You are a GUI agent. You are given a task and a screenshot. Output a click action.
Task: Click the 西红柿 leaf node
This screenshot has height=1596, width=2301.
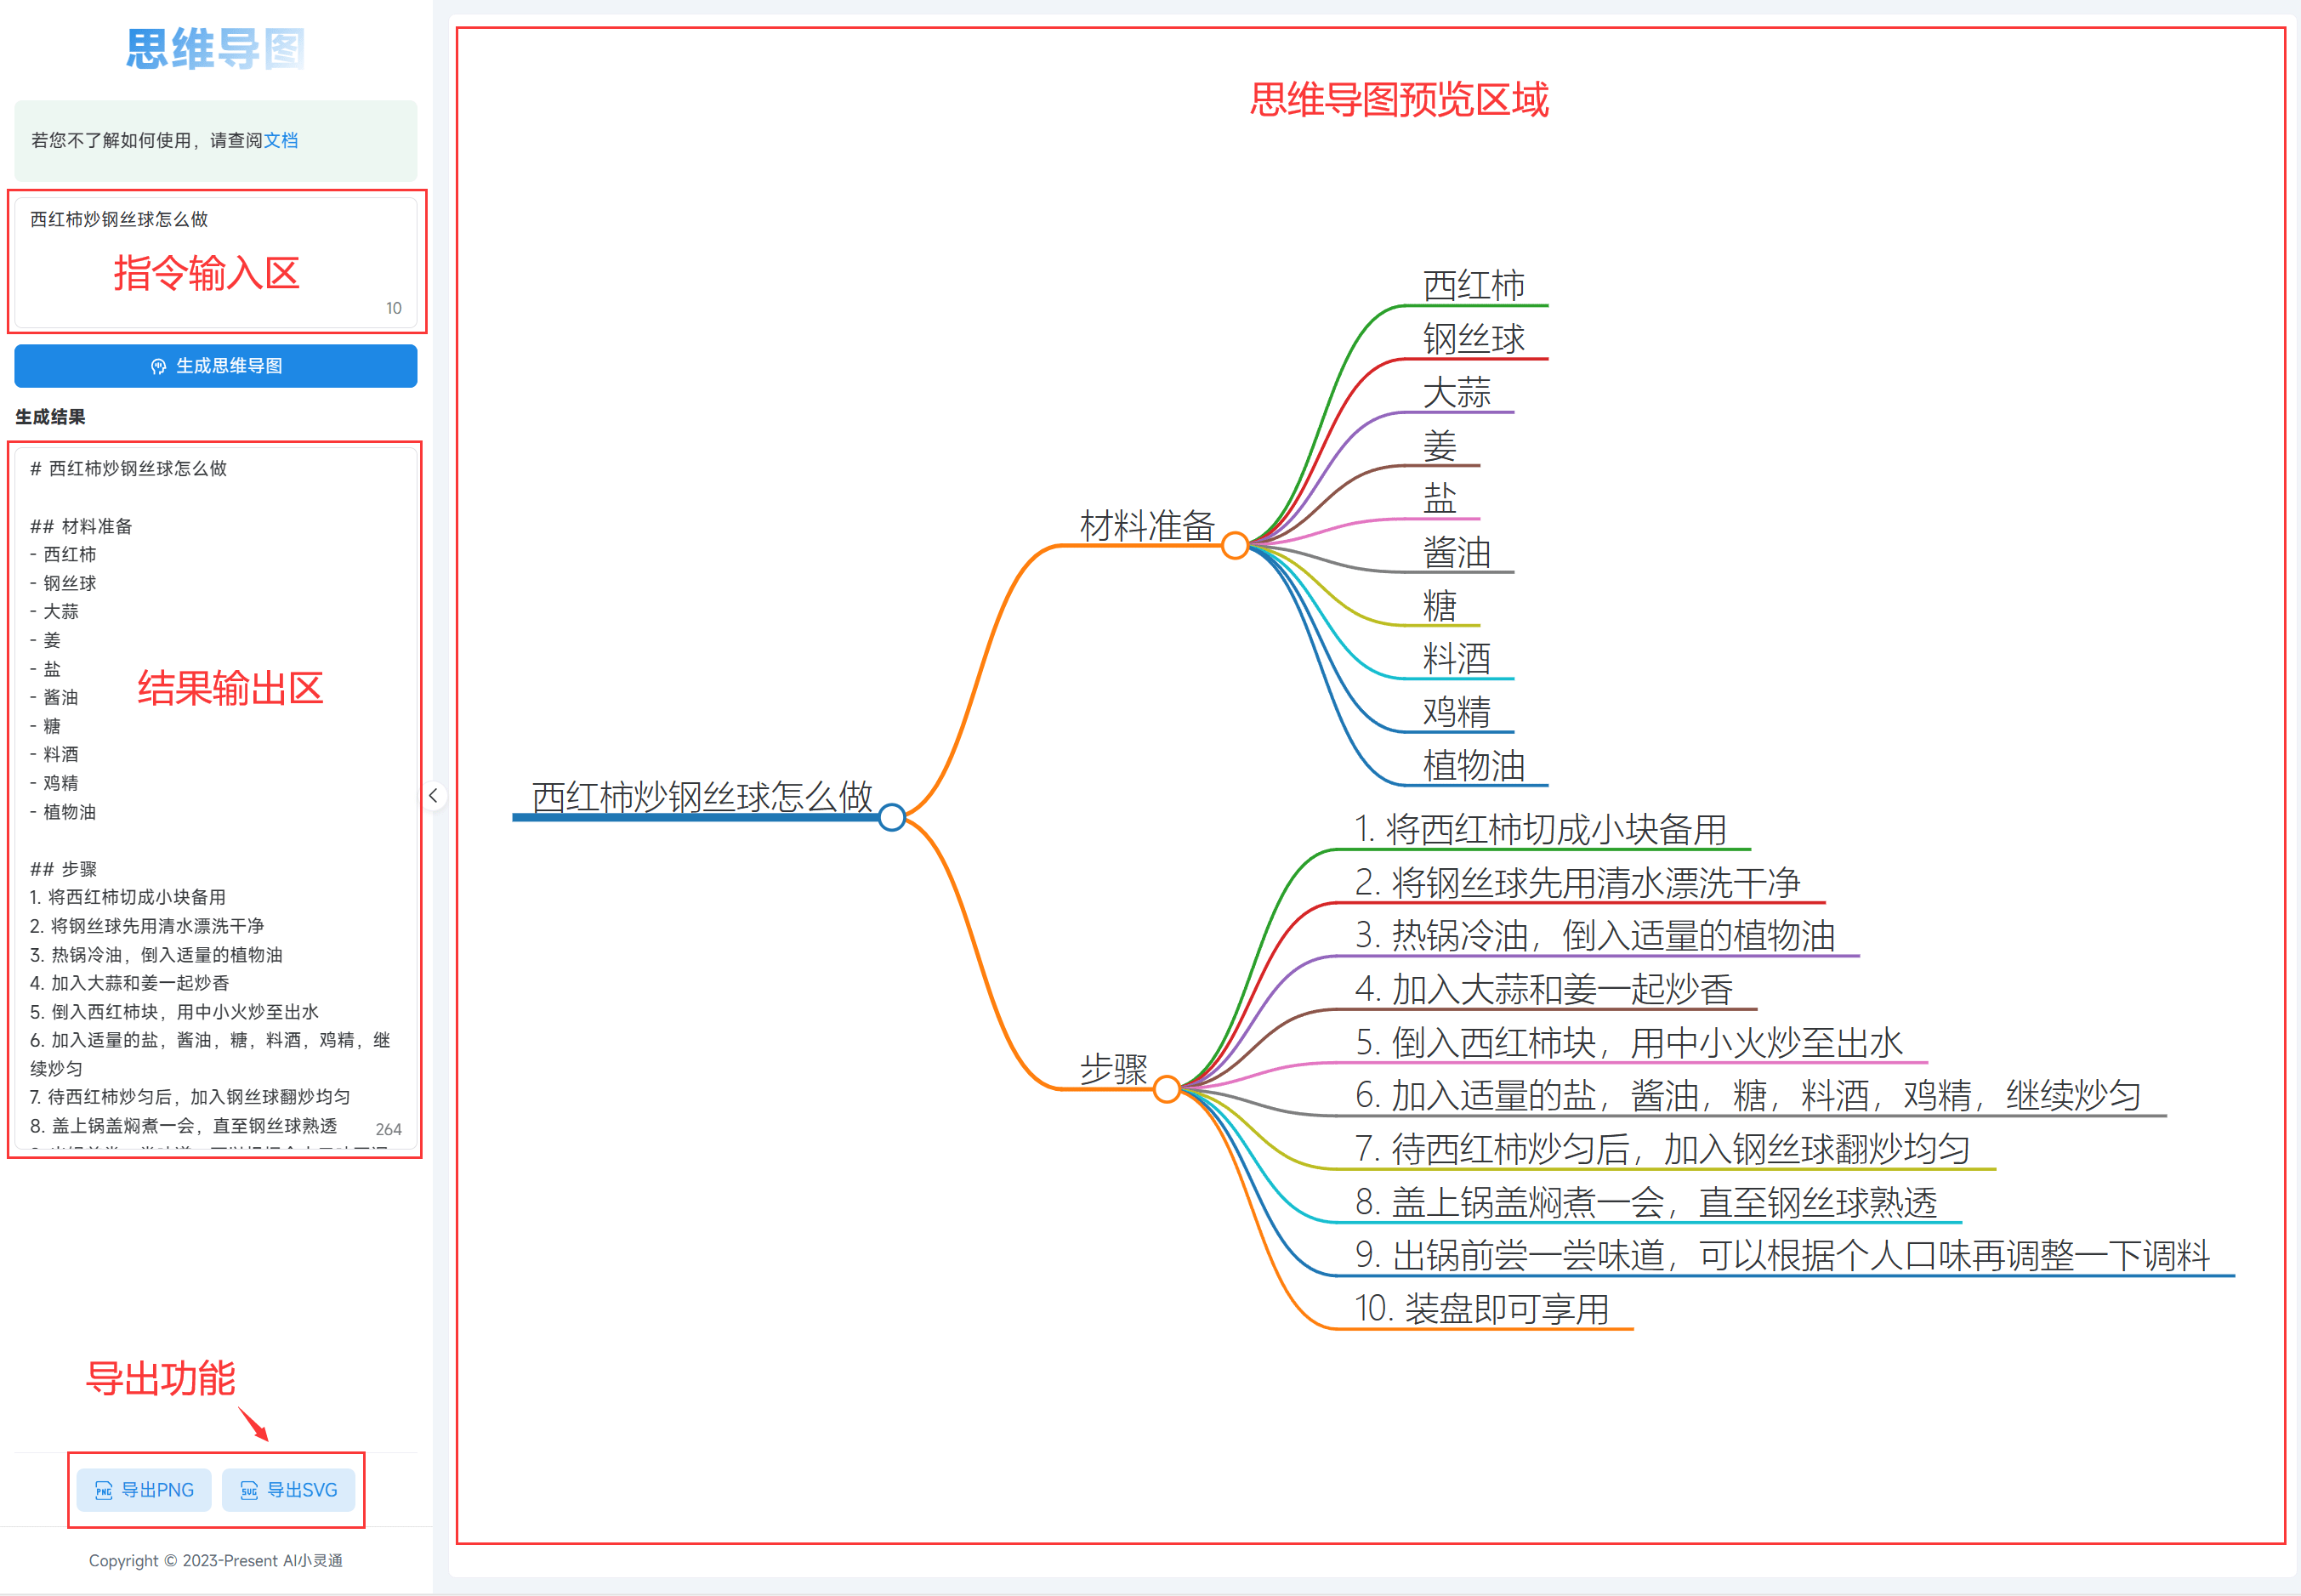coord(1474,285)
